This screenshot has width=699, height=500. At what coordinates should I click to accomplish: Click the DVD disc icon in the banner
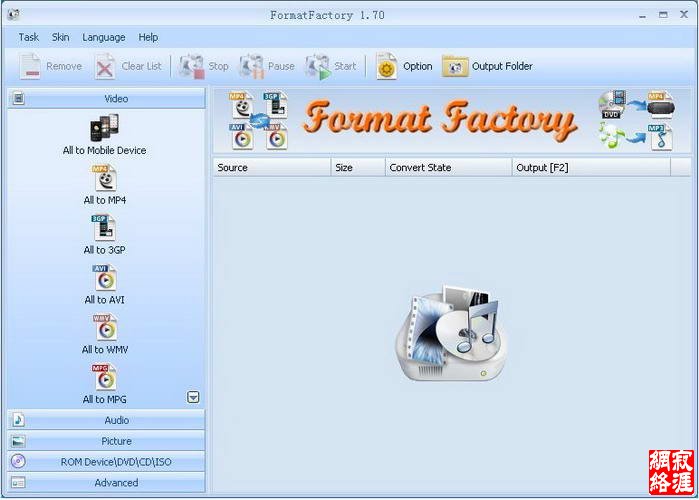(612, 105)
